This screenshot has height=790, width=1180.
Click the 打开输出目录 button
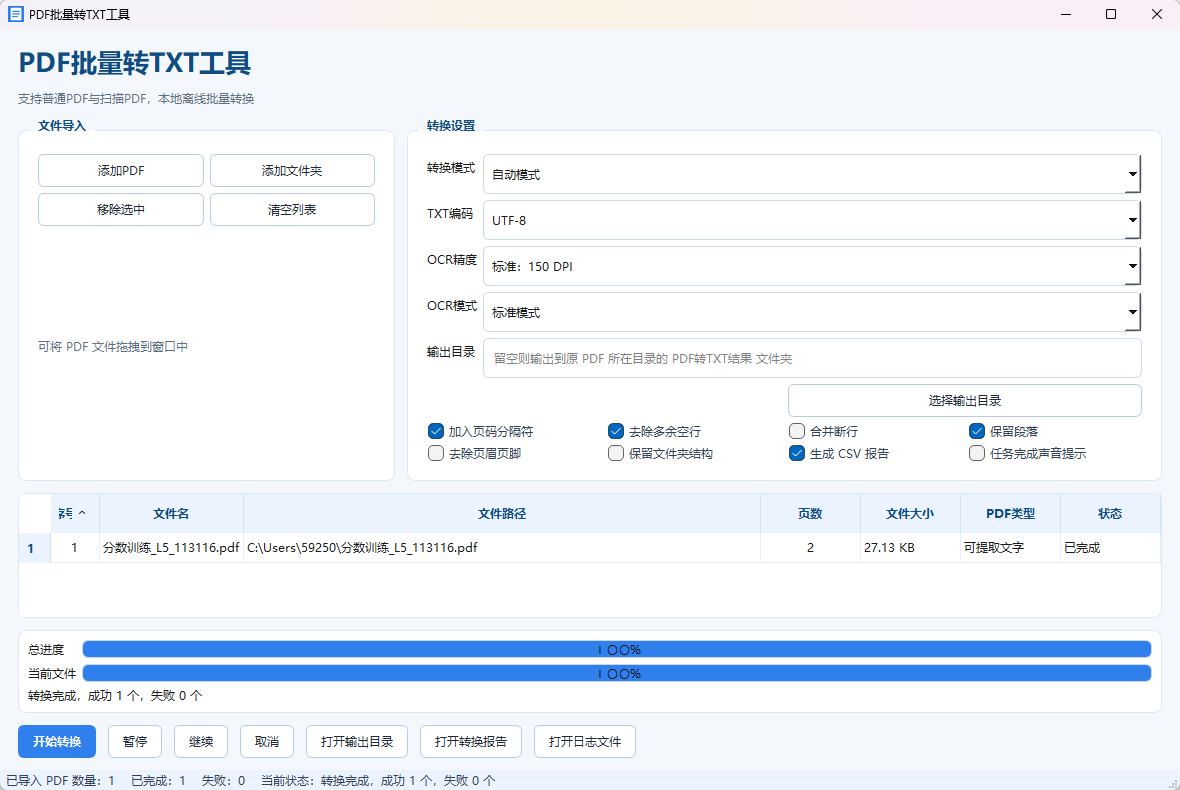357,742
